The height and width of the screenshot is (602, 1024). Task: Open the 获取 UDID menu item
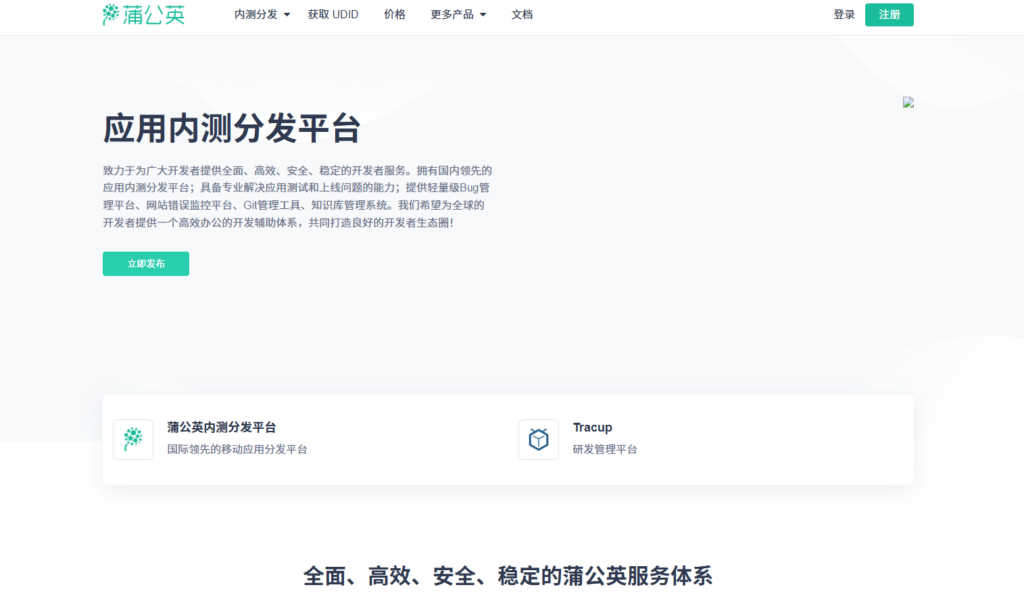pyautogui.click(x=333, y=14)
